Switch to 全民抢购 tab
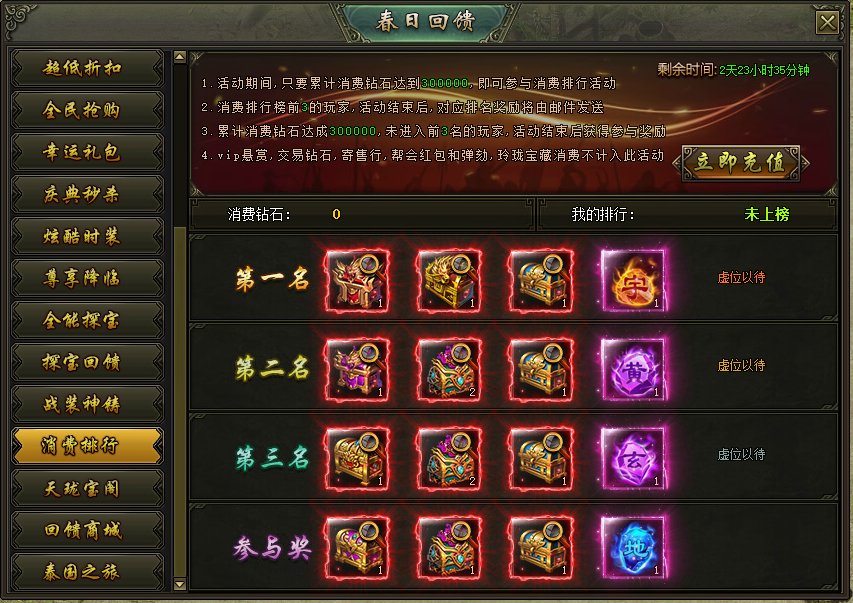The image size is (853, 603). coord(87,110)
